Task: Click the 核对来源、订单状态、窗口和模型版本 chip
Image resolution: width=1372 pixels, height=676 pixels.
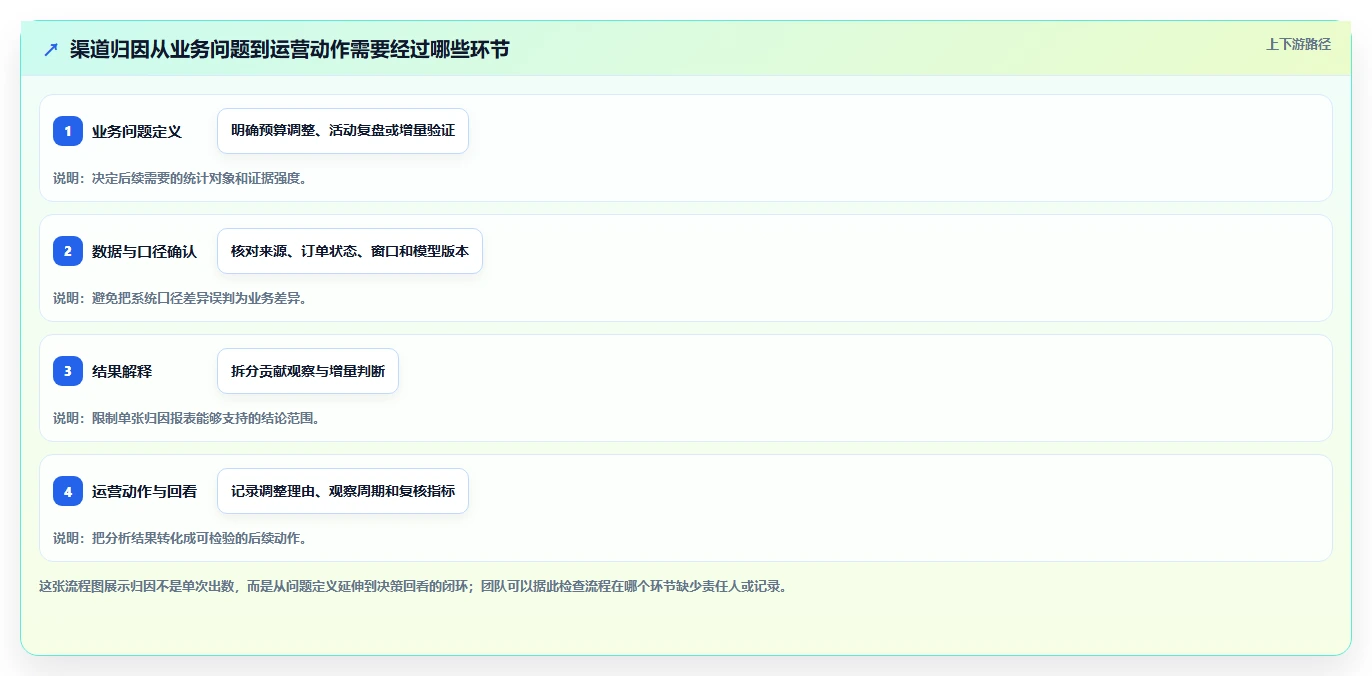Action: coord(350,251)
